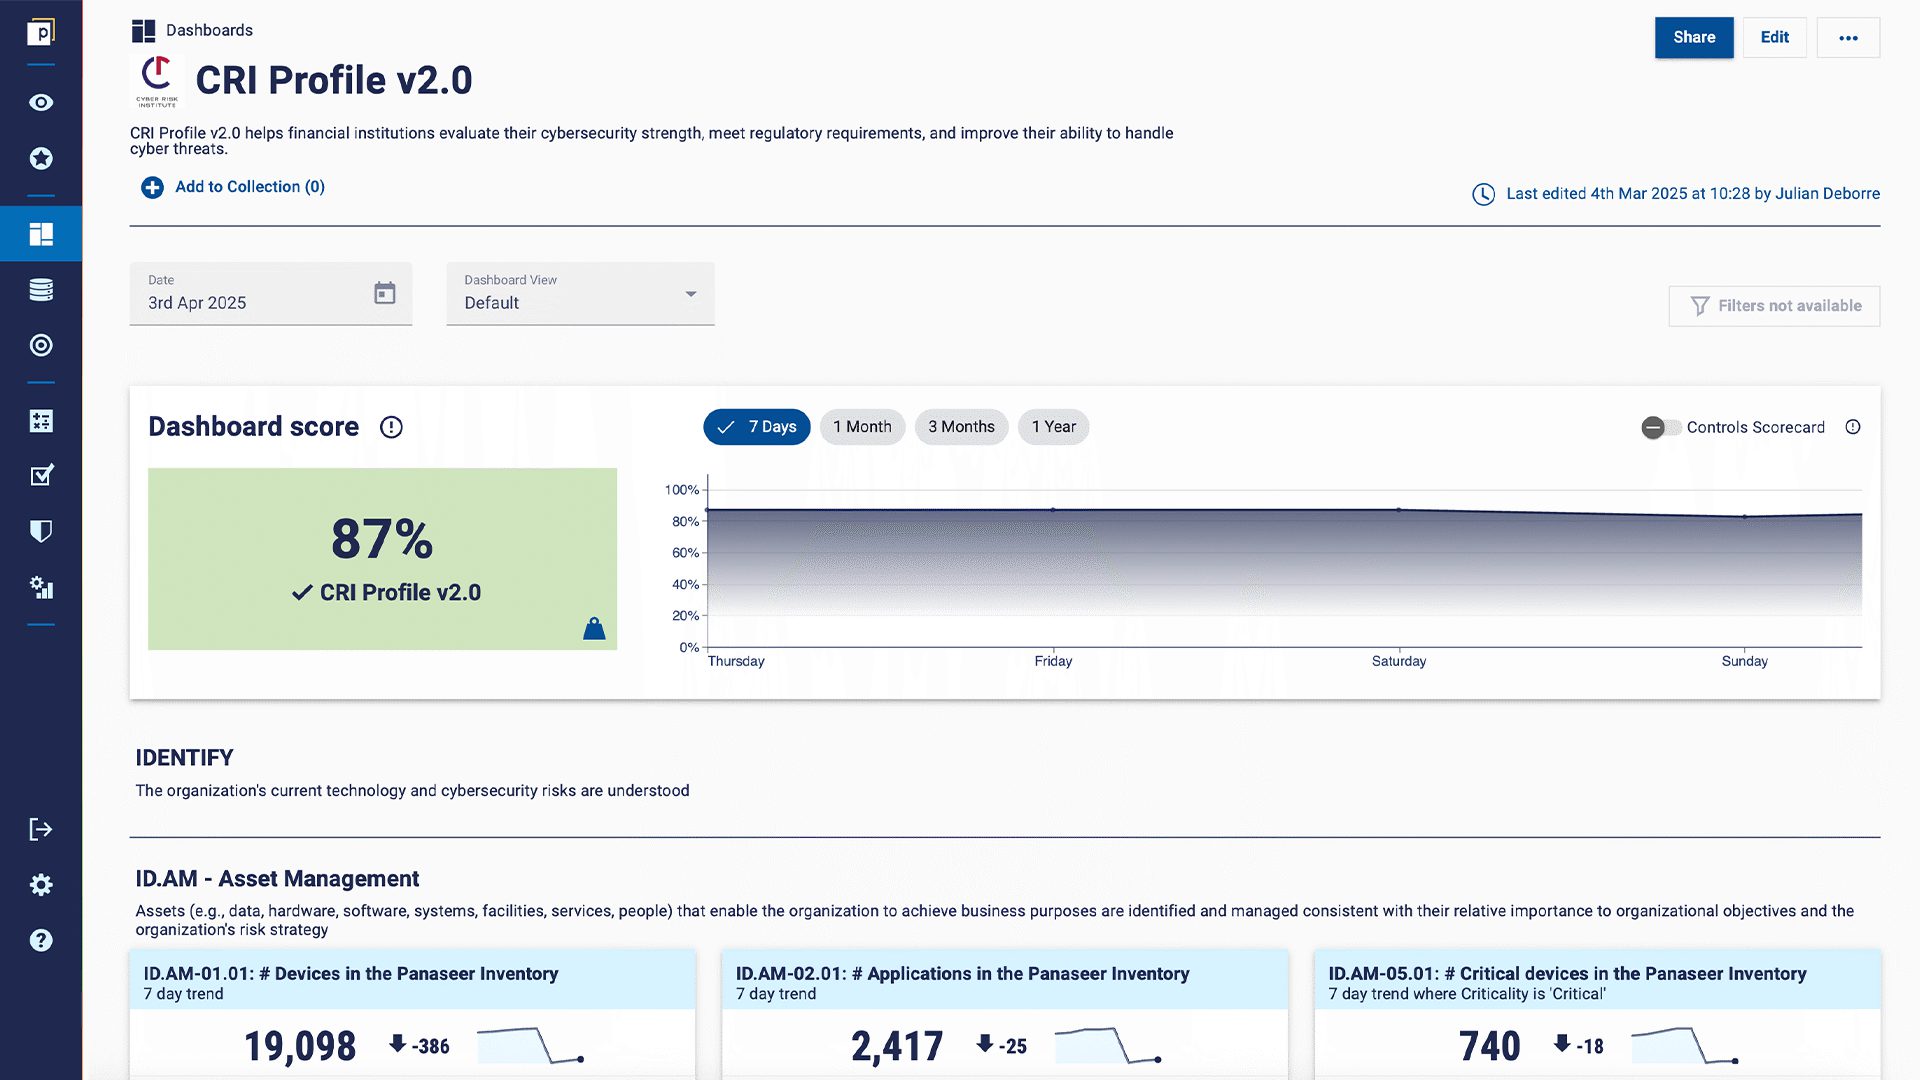
Task: Open the three-dots more options menu
Action: 1848,38
